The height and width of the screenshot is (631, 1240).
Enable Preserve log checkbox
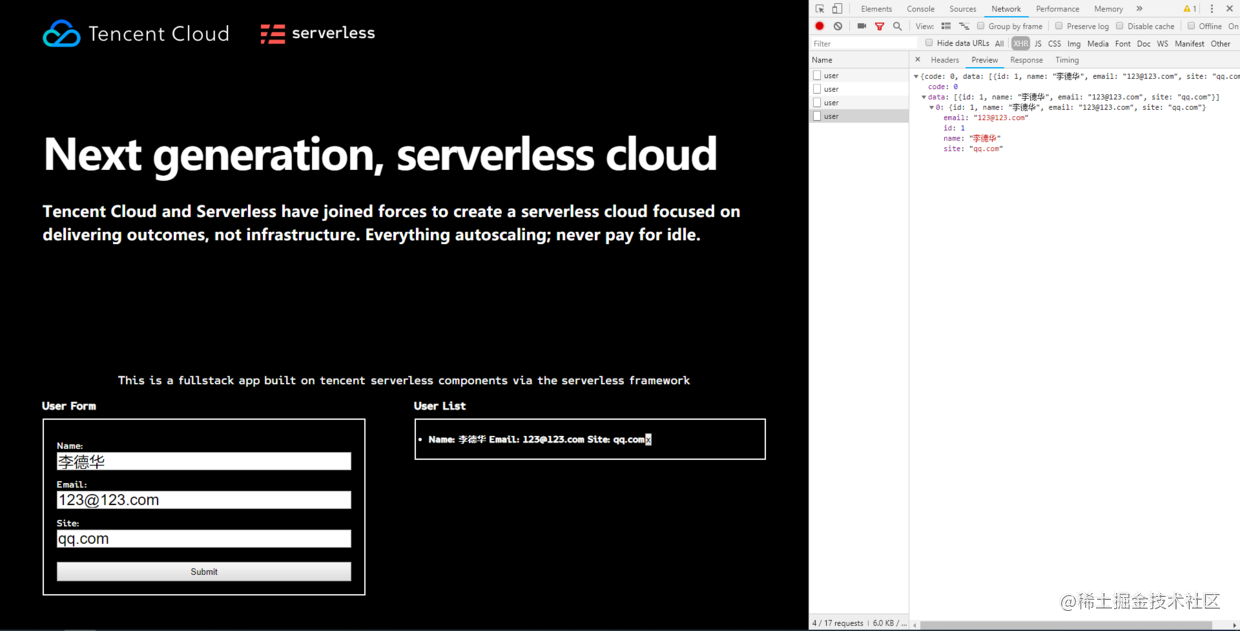(x=1059, y=26)
